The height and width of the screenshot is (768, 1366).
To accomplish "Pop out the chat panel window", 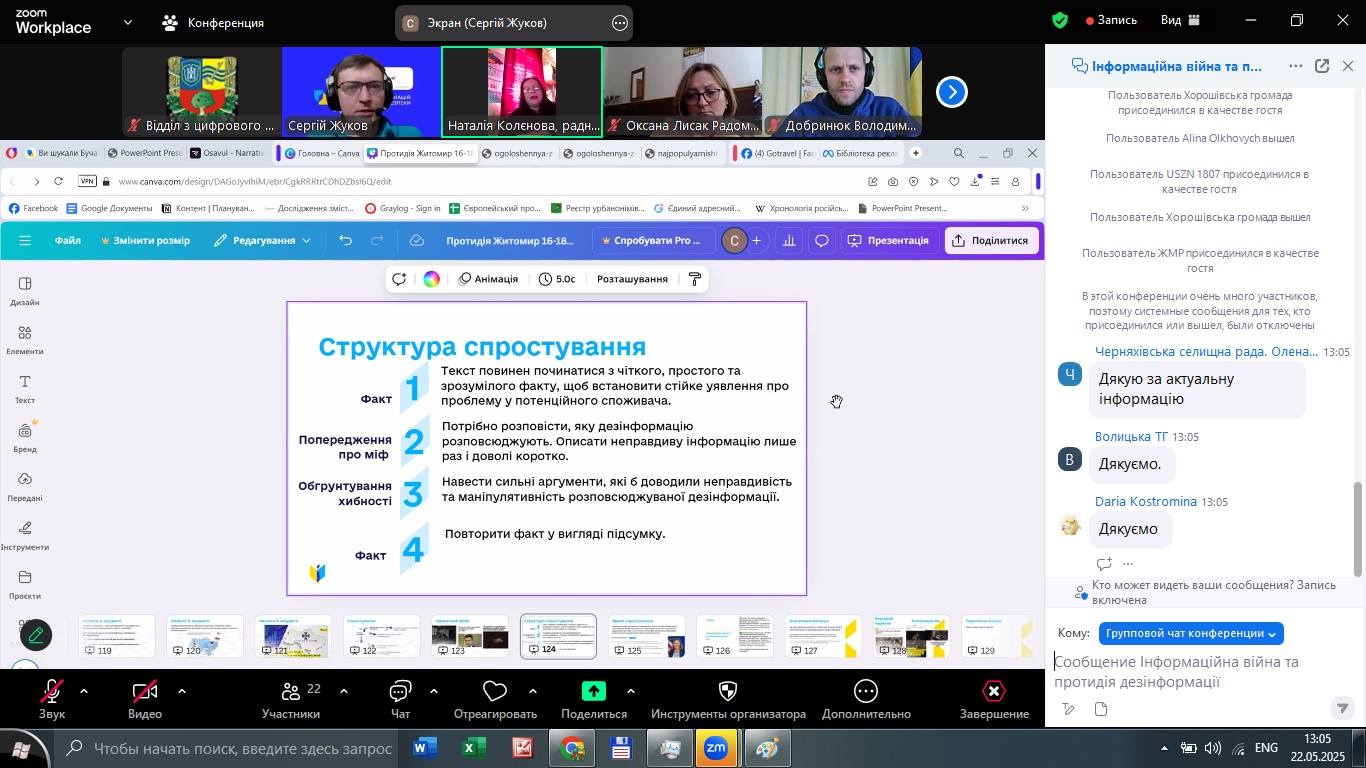I will click(x=1322, y=67).
